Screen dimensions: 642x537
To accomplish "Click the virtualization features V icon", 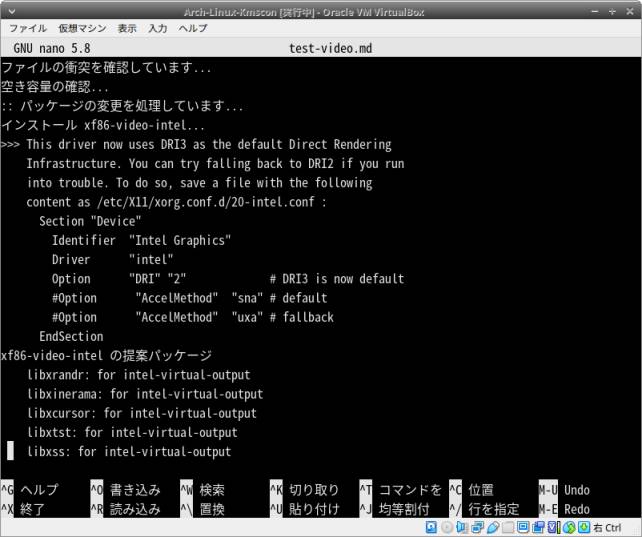I will pyautogui.click(x=554, y=527).
